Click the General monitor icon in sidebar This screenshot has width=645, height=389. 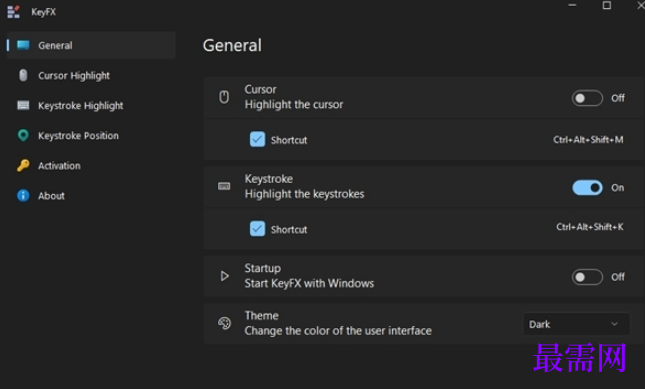[23, 45]
